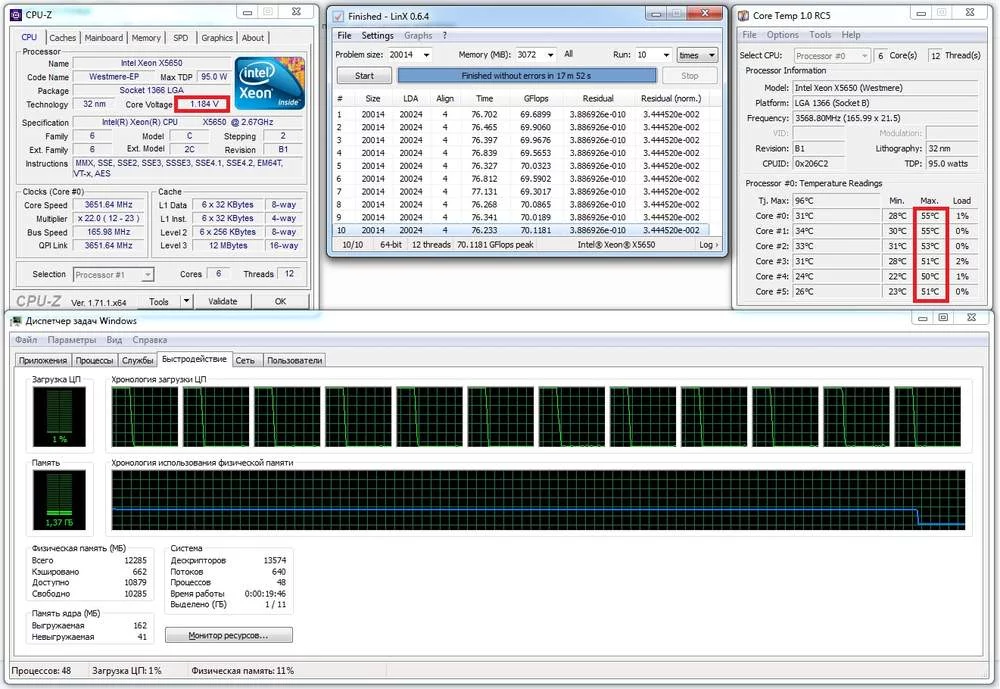Image resolution: width=1000 pixels, height=689 pixels.
Task: Open the Problem size dropdown in LinX
Action: (x=427, y=55)
